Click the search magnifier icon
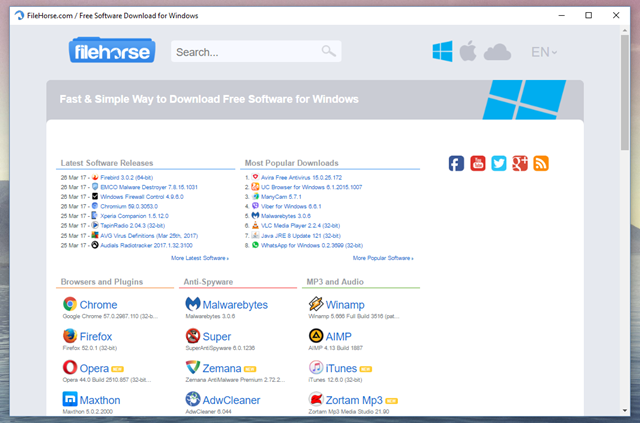Viewport: 640px width, 423px height. tap(328, 51)
